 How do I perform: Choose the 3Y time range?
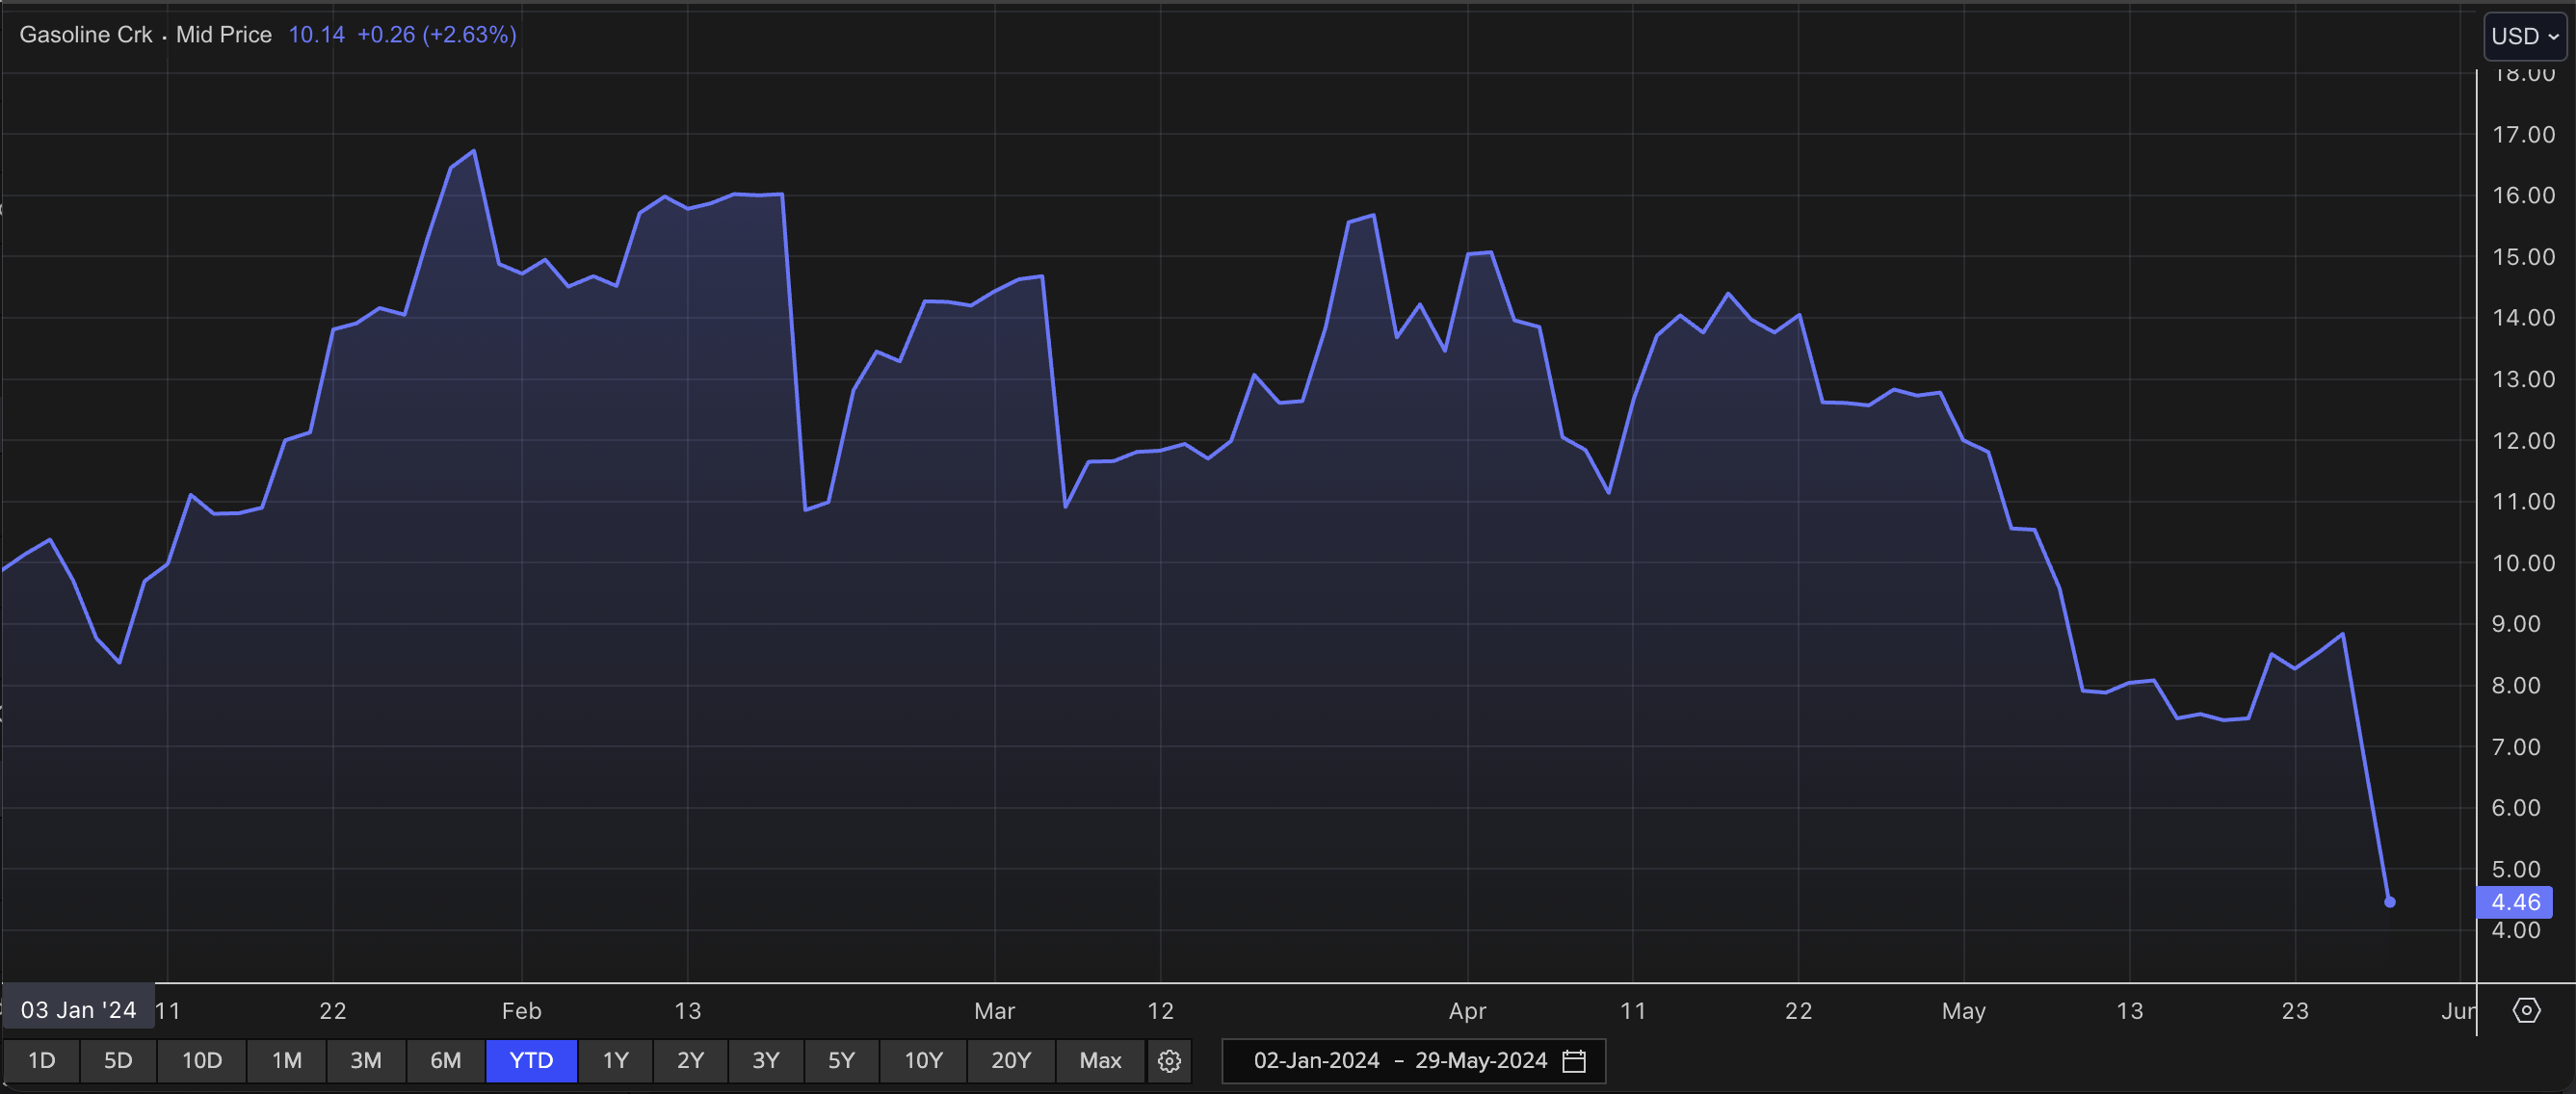[765, 1061]
